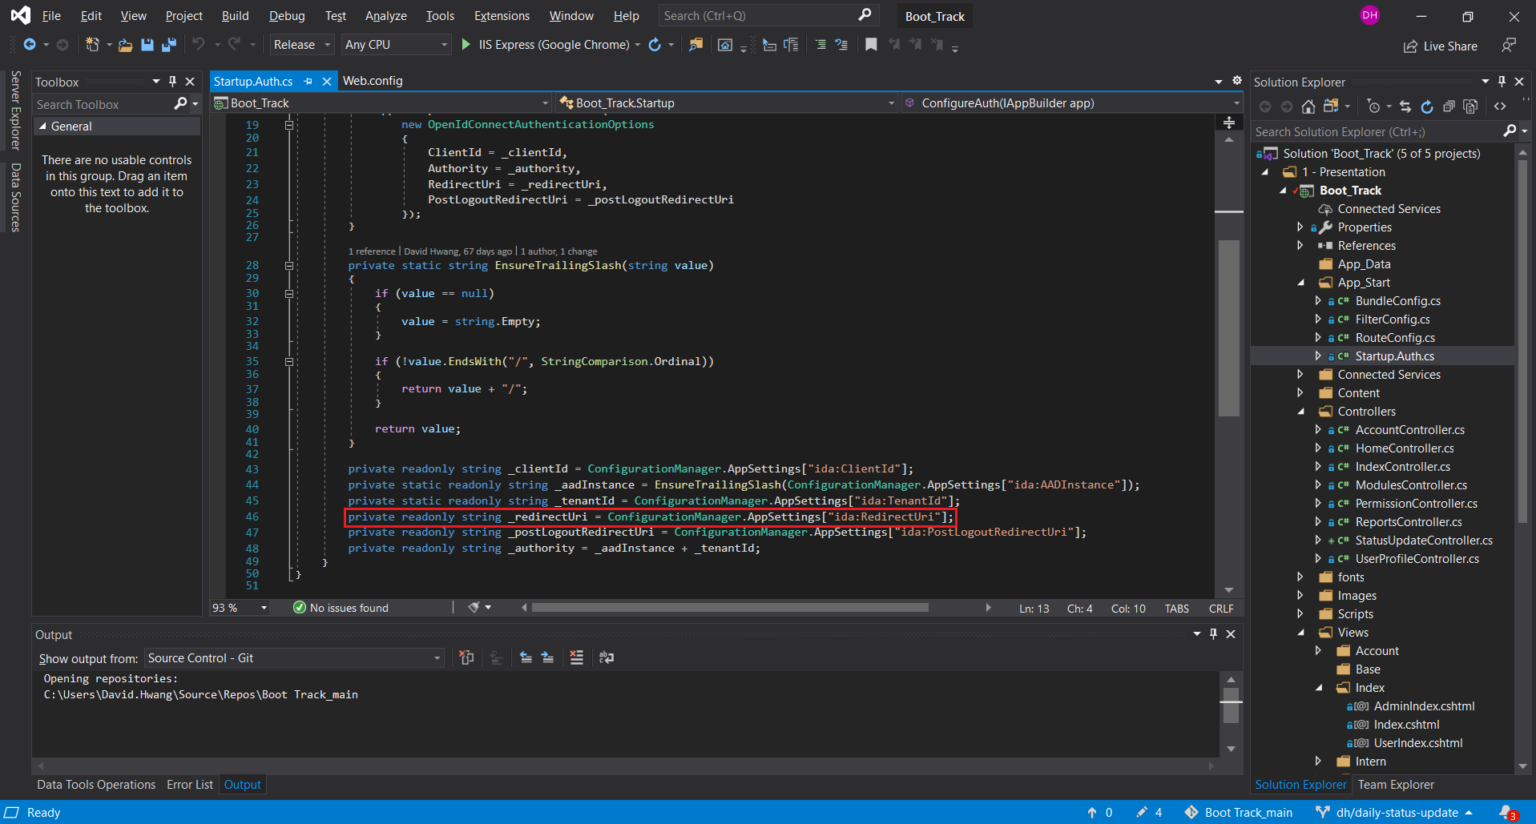This screenshot has height=824, width=1536.
Task: Open Team Explorer
Action: tap(1395, 784)
